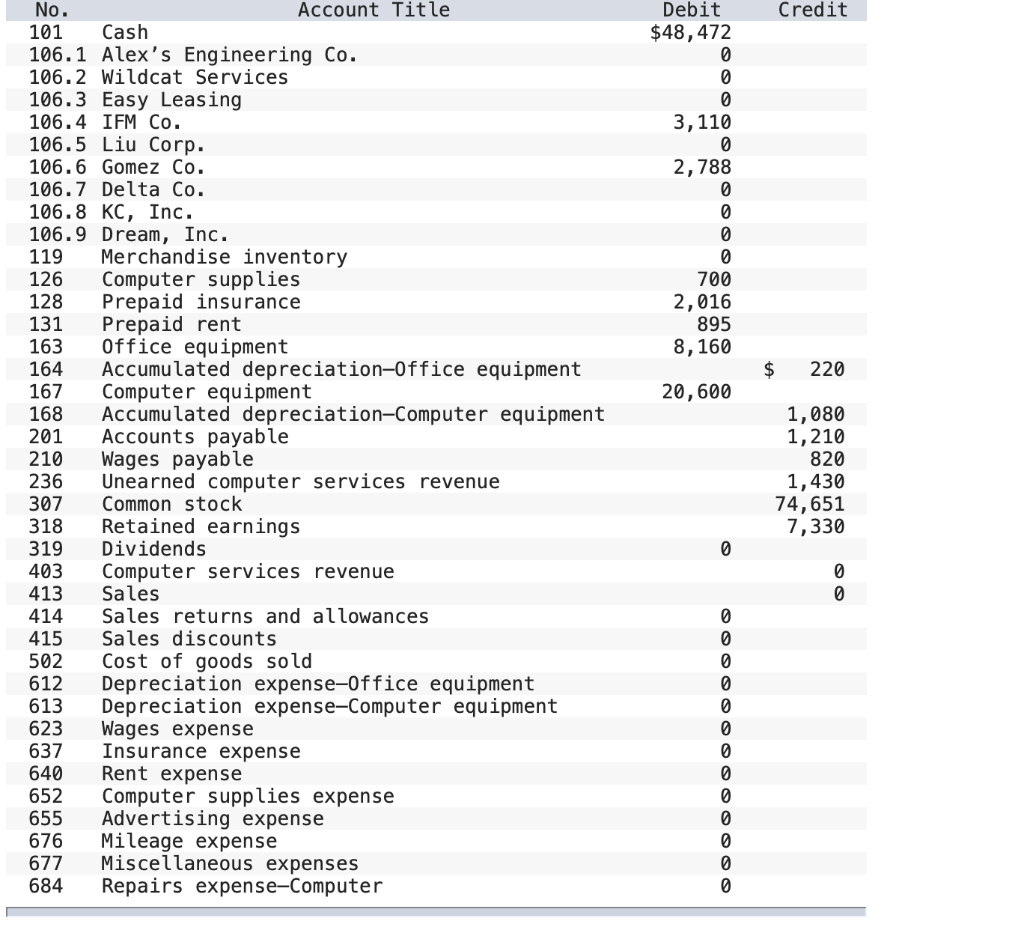Click 'Depreciation expense—Computer equipment' title
The height and width of the screenshot is (942, 1024).
coord(329,706)
